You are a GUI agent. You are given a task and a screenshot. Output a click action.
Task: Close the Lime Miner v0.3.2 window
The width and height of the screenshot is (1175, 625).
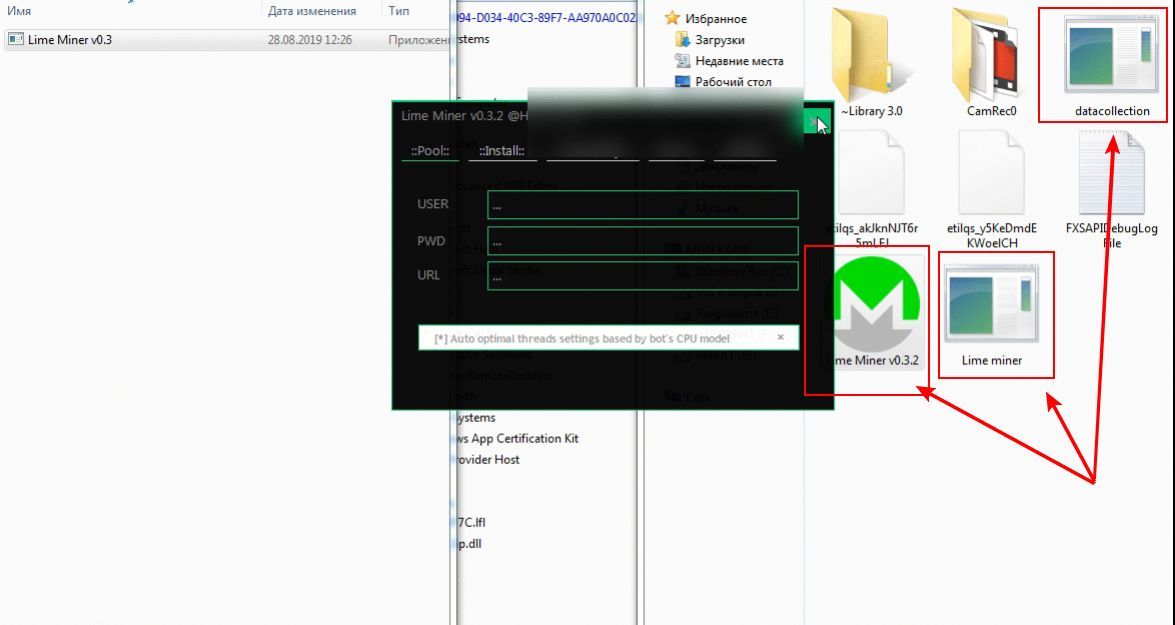tap(816, 121)
